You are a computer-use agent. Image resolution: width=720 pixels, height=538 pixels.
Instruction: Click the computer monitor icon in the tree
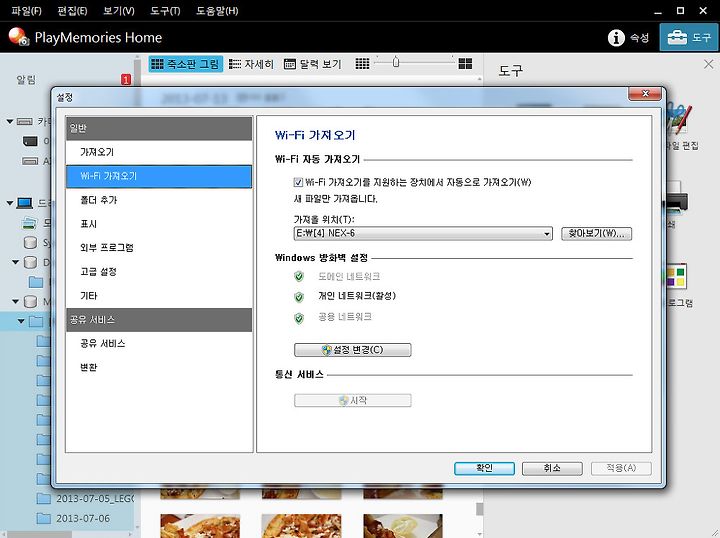point(24,202)
